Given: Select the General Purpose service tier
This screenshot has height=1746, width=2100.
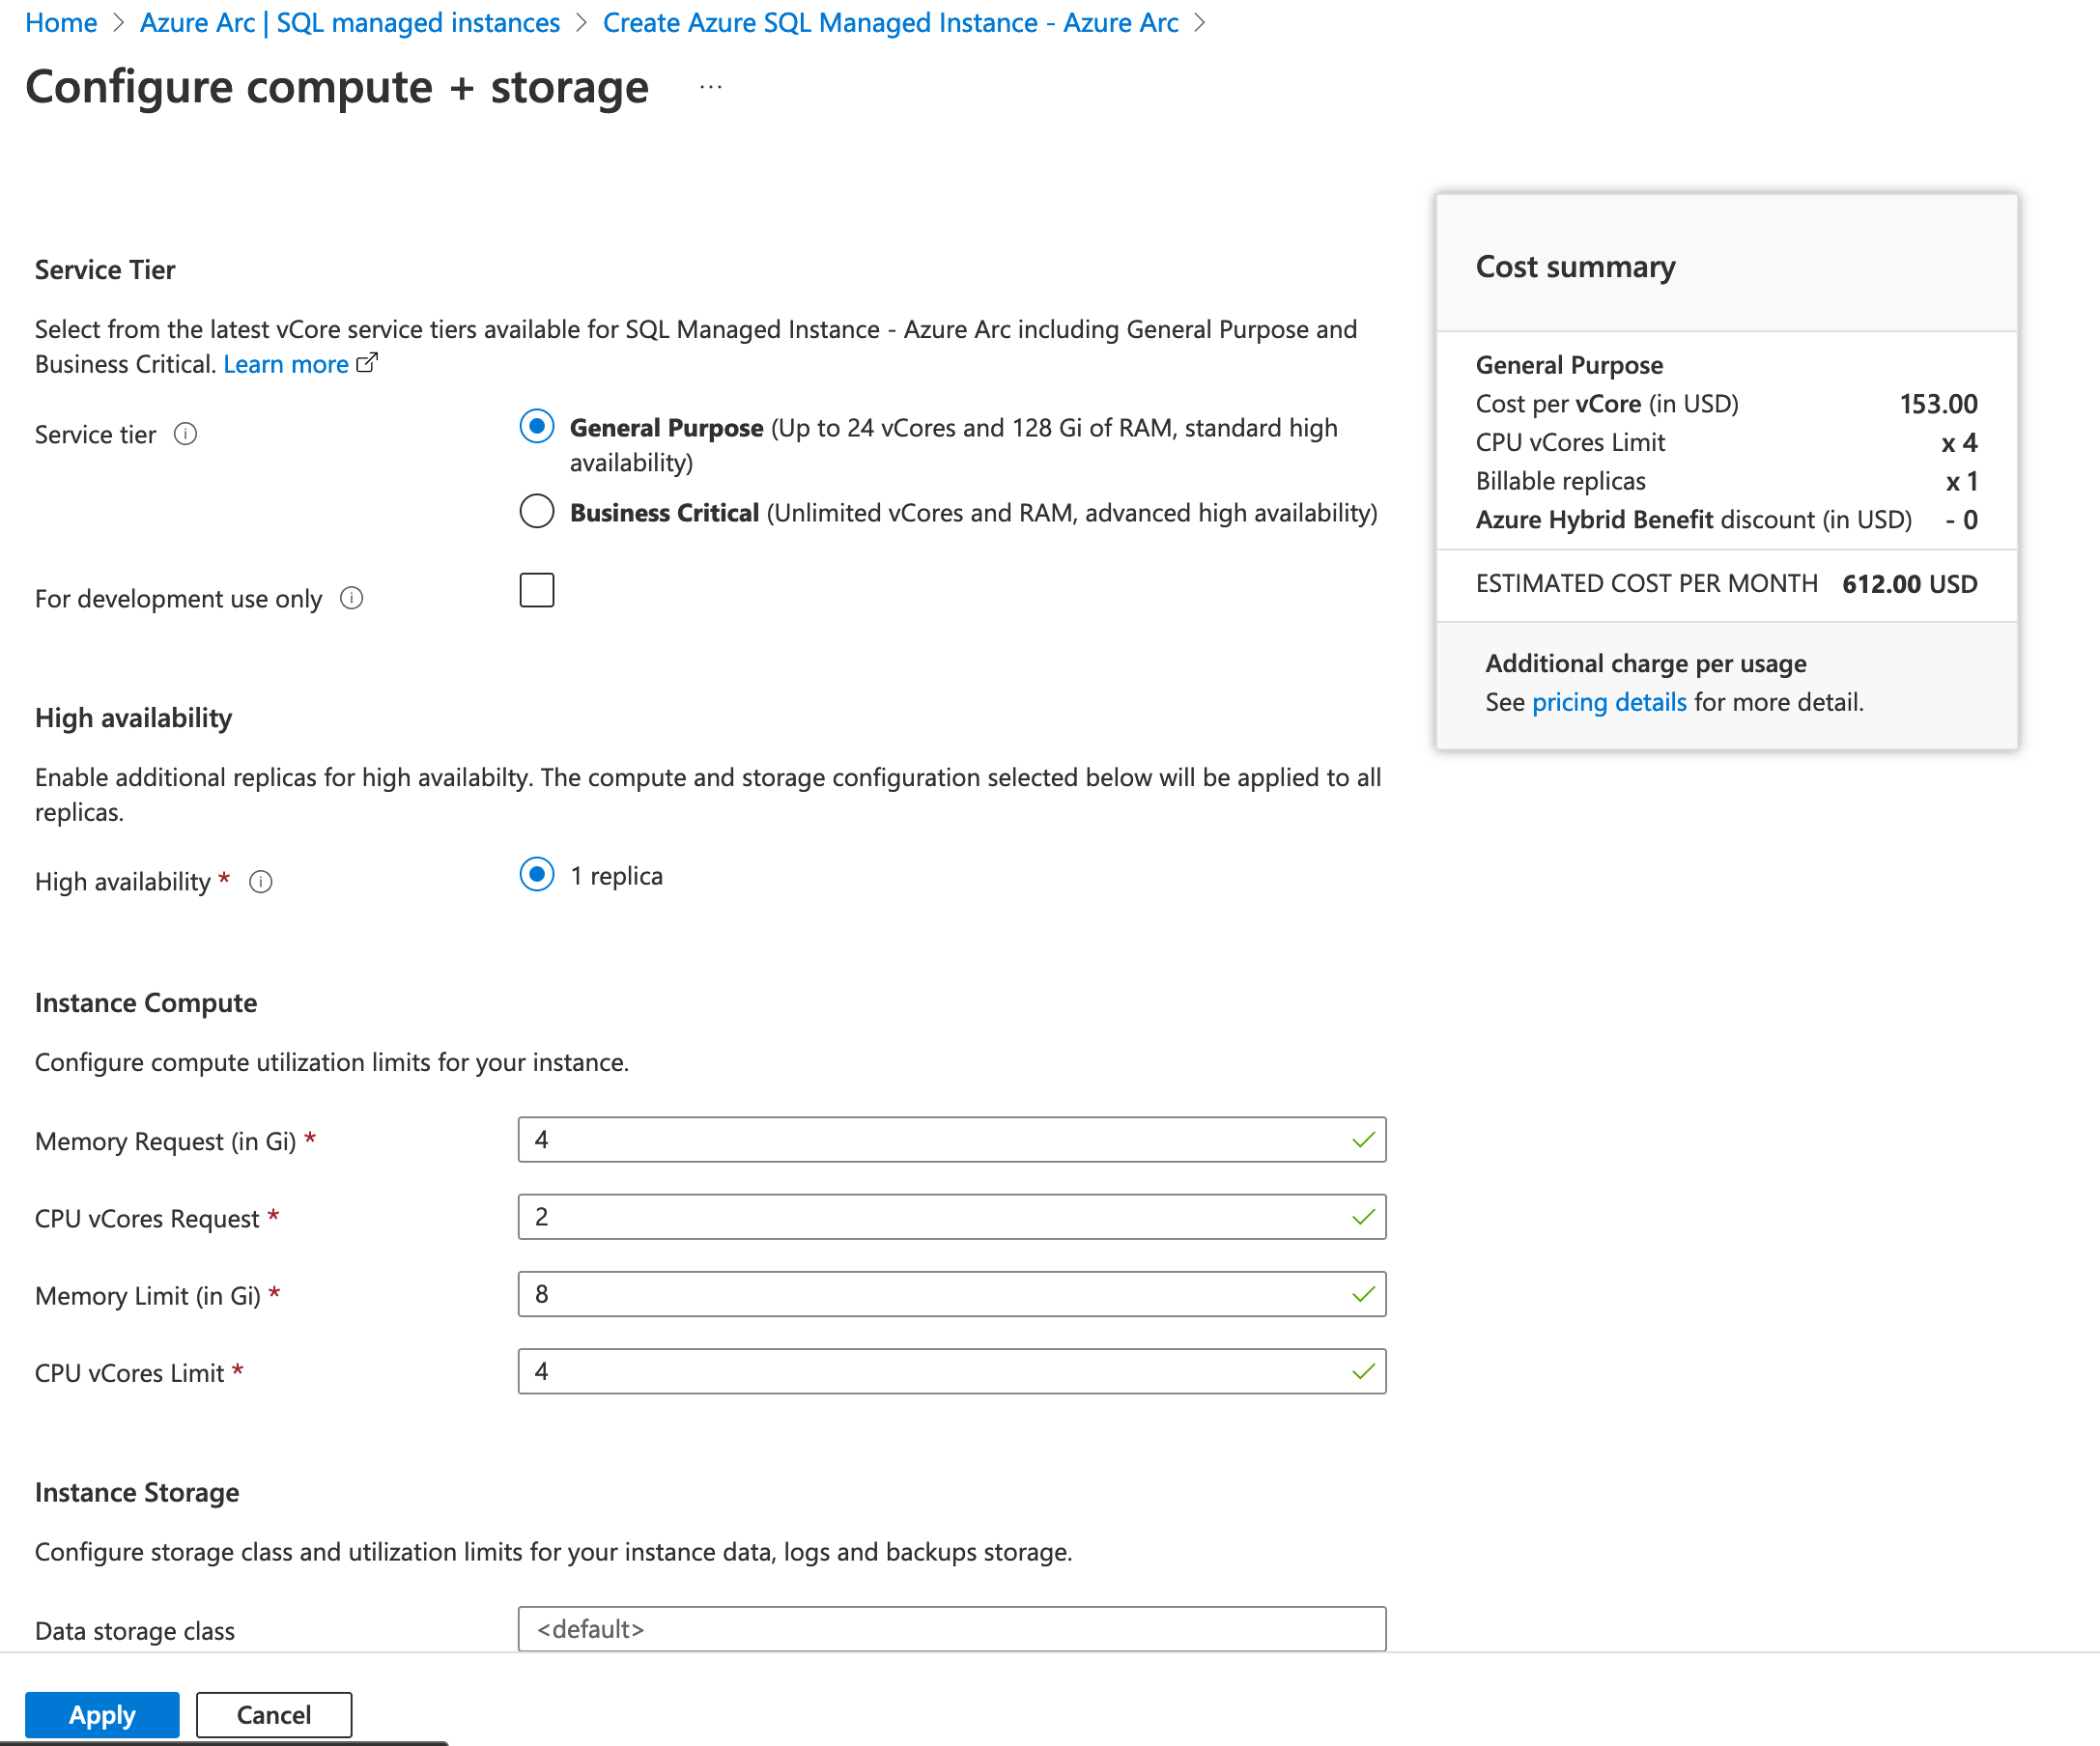Looking at the screenshot, I should coord(537,426).
